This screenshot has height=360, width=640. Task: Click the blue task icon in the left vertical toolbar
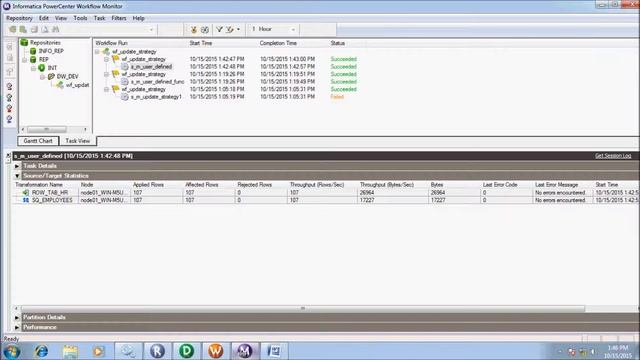pyautogui.click(x=9, y=119)
